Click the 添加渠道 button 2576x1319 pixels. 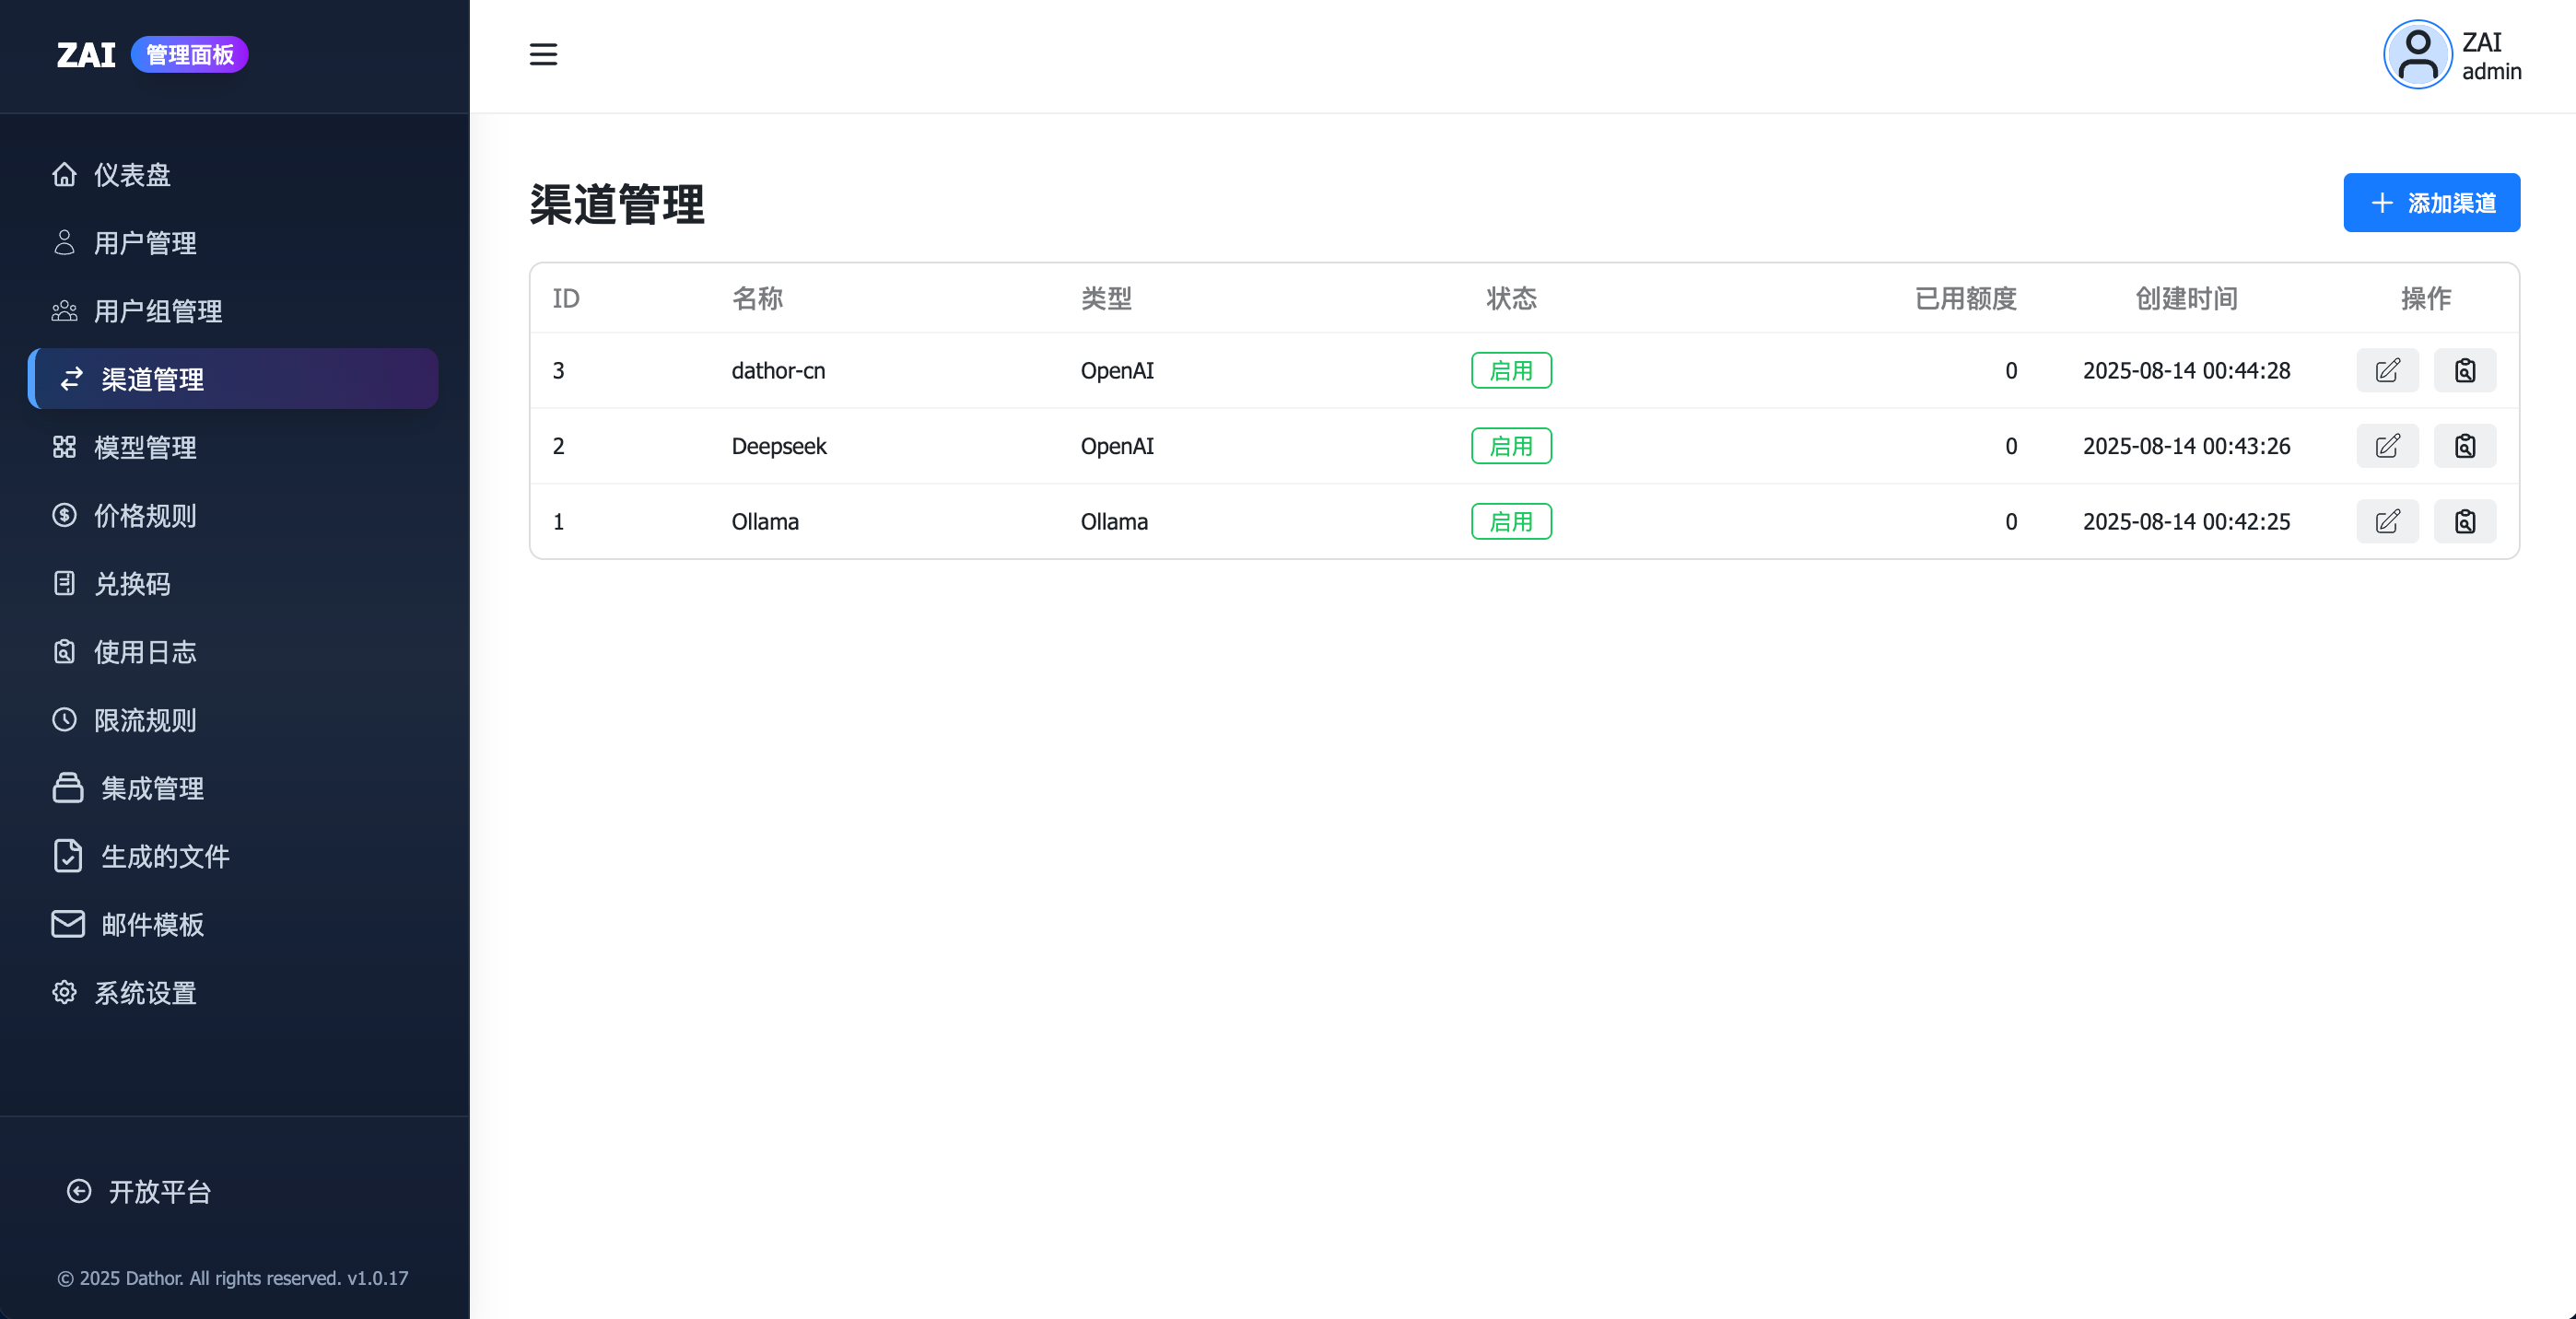2430,203
